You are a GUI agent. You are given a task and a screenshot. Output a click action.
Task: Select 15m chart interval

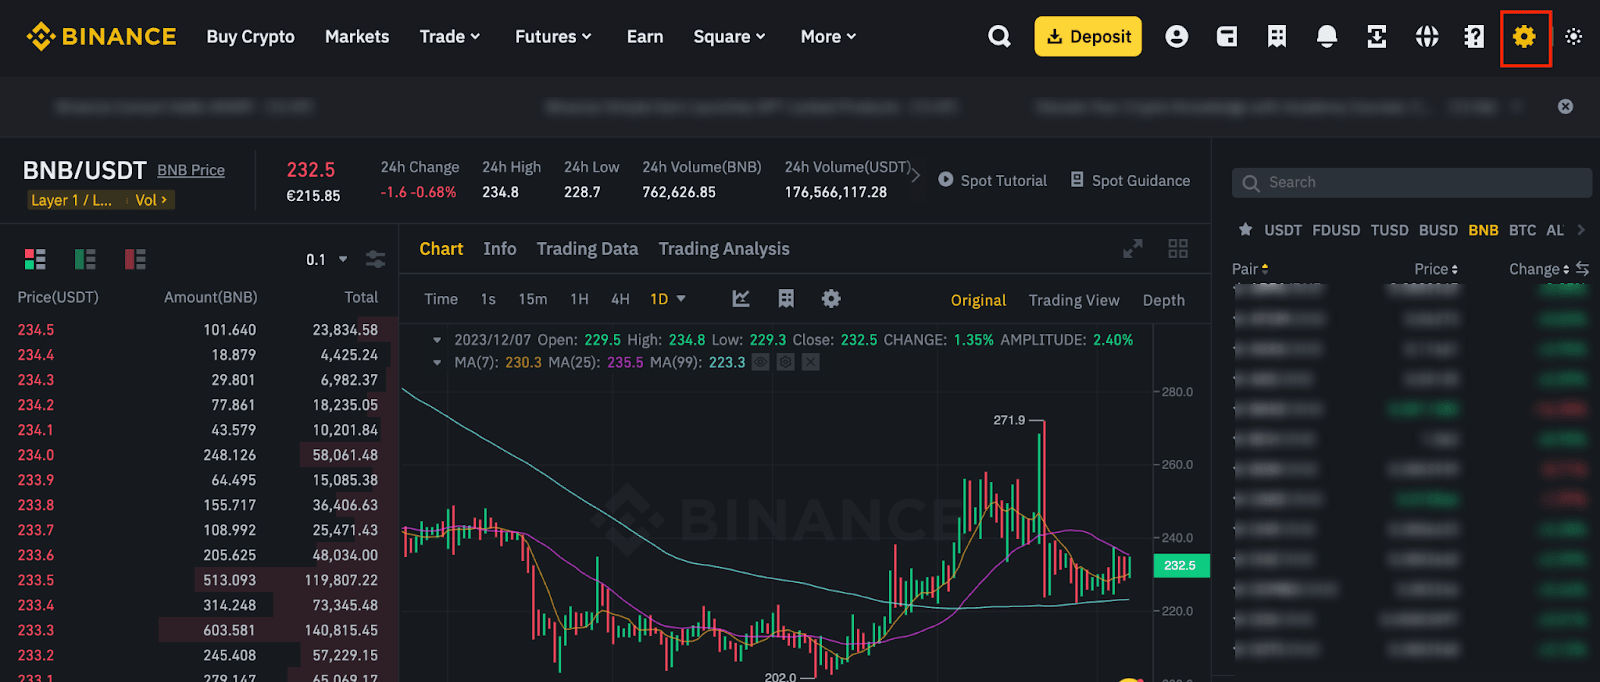[533, 299]
